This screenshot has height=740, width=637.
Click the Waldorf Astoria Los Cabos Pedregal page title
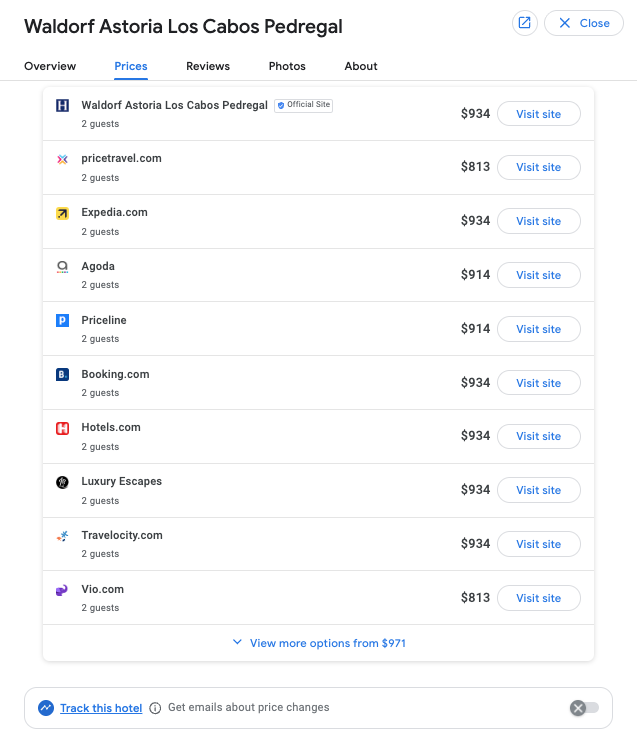183,26
